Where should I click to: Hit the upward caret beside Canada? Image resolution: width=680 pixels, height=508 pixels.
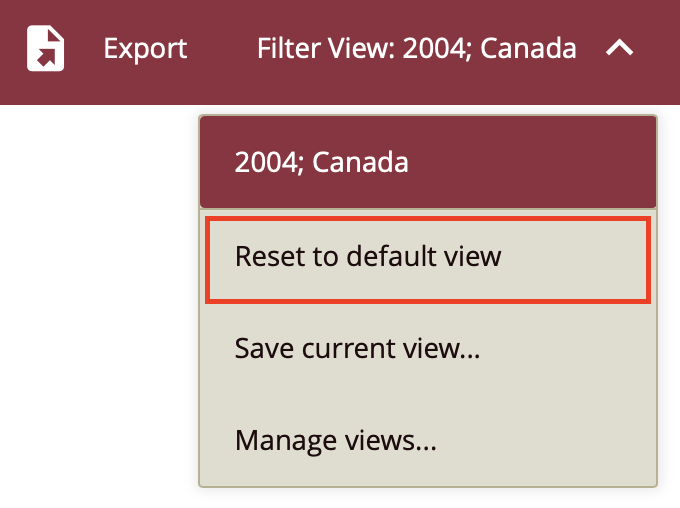click(x=619, y=48)
